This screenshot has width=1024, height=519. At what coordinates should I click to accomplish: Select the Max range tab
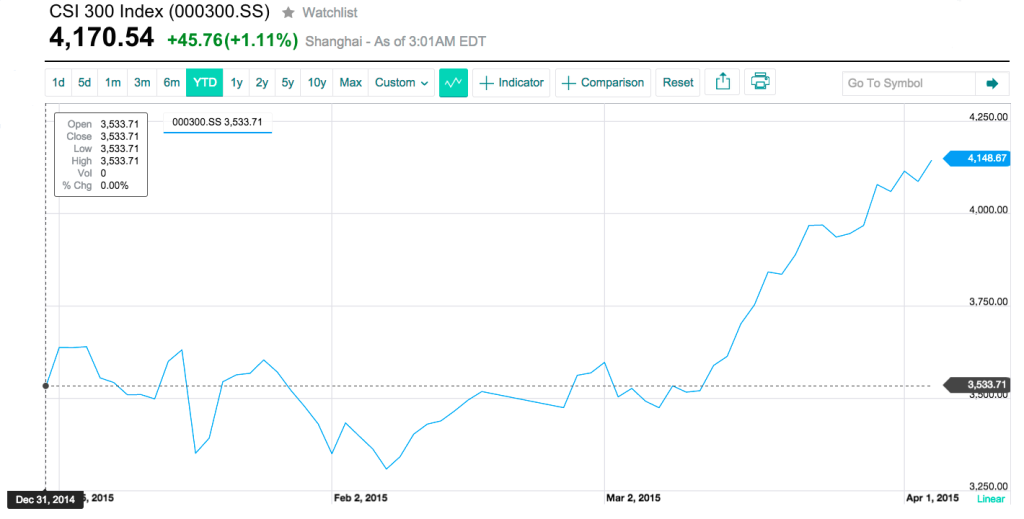(x=350, y=83)
